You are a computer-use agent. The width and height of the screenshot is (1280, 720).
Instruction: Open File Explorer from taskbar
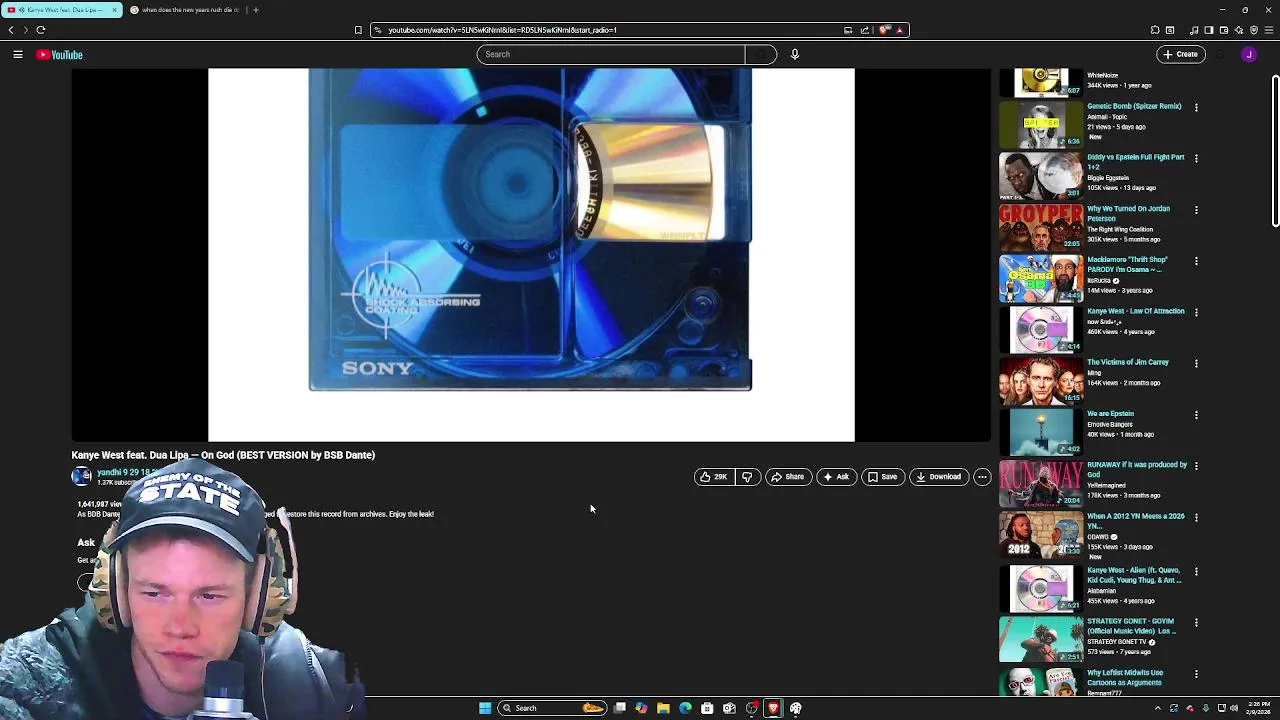coord(663,708)
